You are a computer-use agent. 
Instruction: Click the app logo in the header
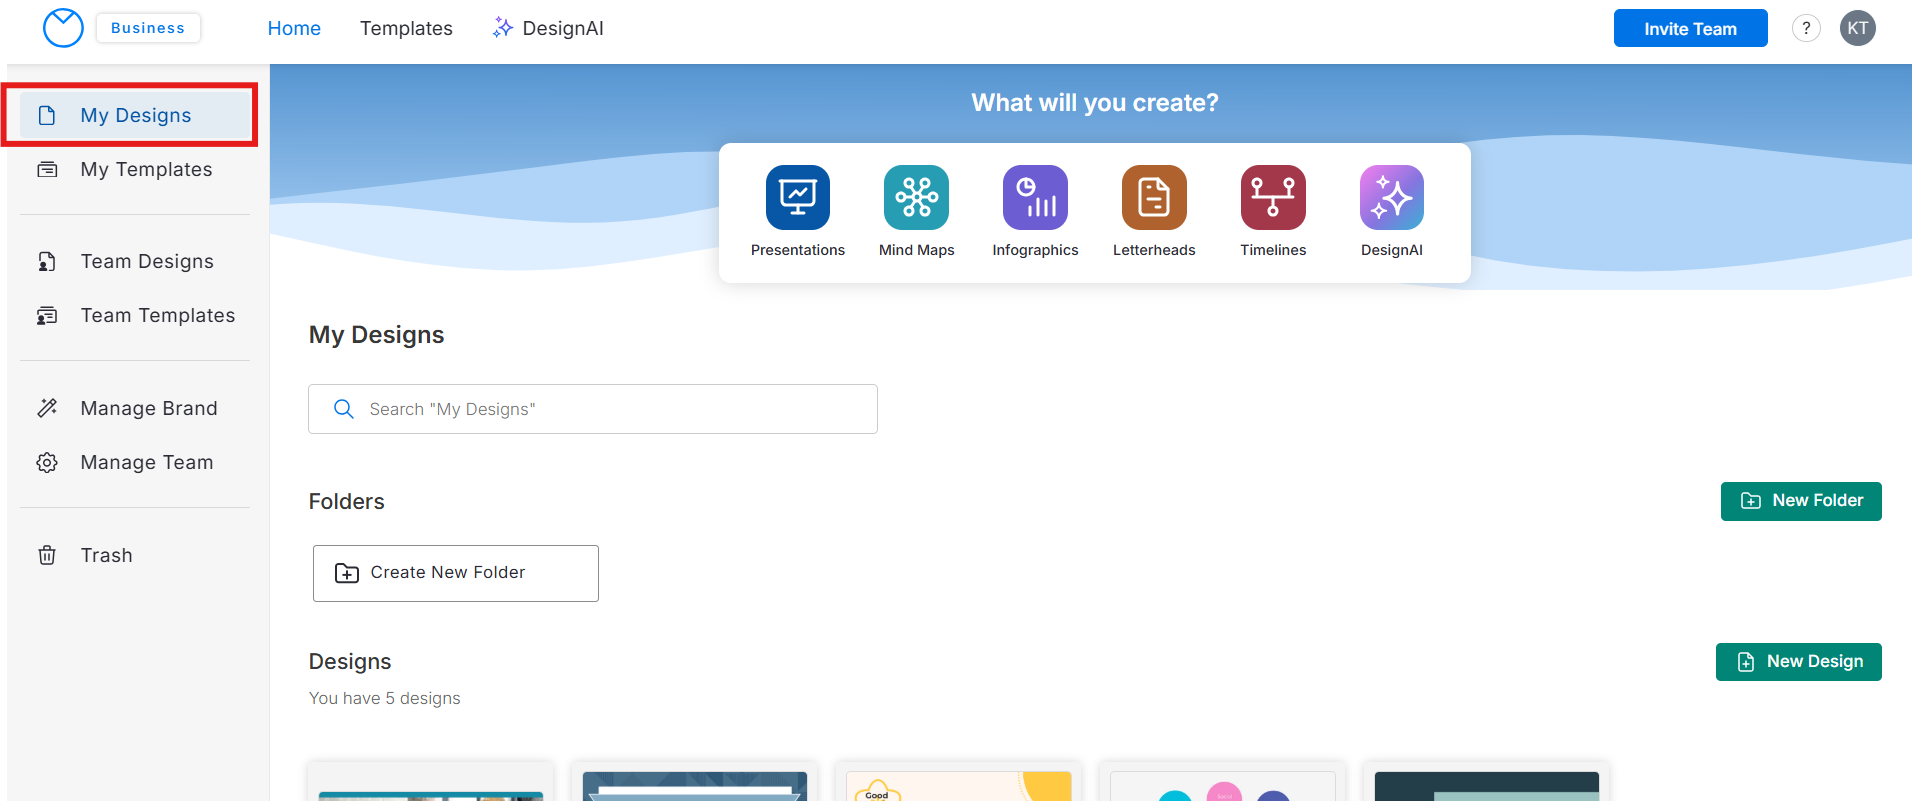[x=63, y=28]
